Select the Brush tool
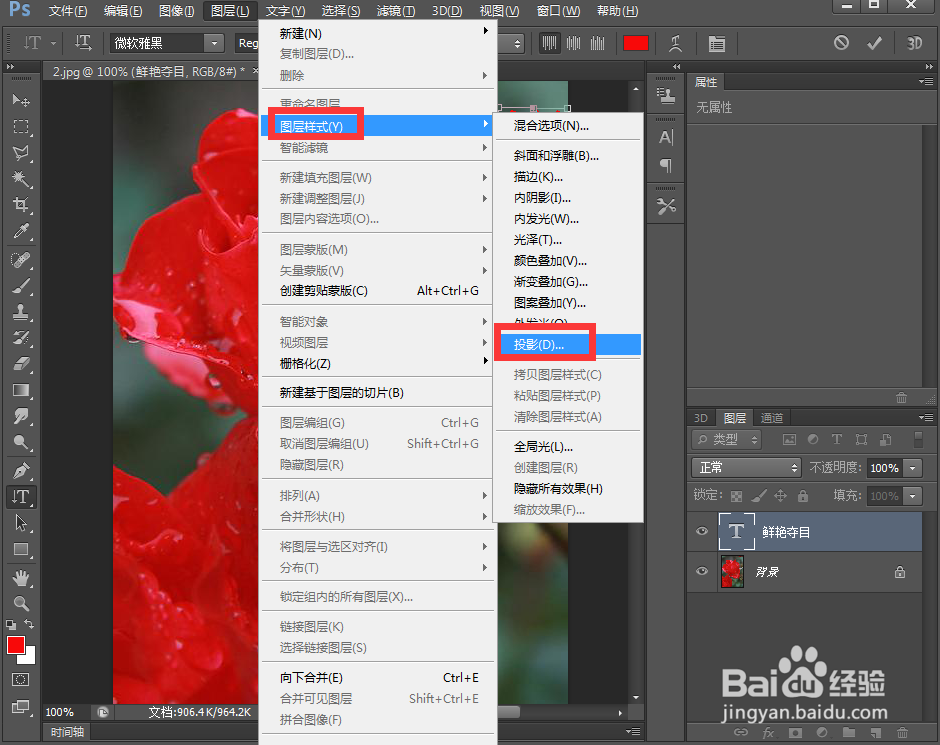Image resolution: width=940 pixels, height=745 pixels. tap(21, 286)
